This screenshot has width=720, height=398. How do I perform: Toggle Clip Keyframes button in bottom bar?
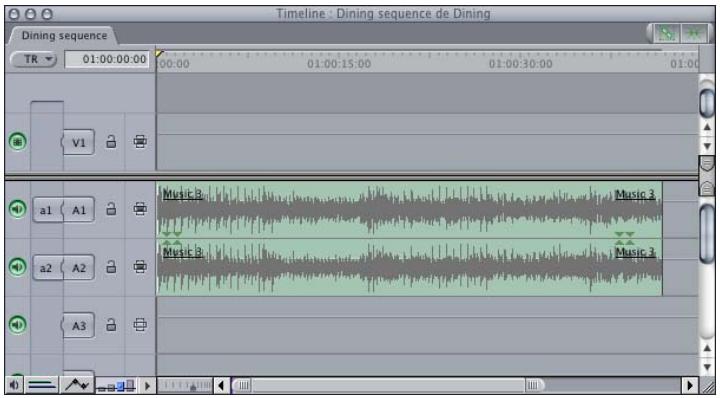(42, 385)
